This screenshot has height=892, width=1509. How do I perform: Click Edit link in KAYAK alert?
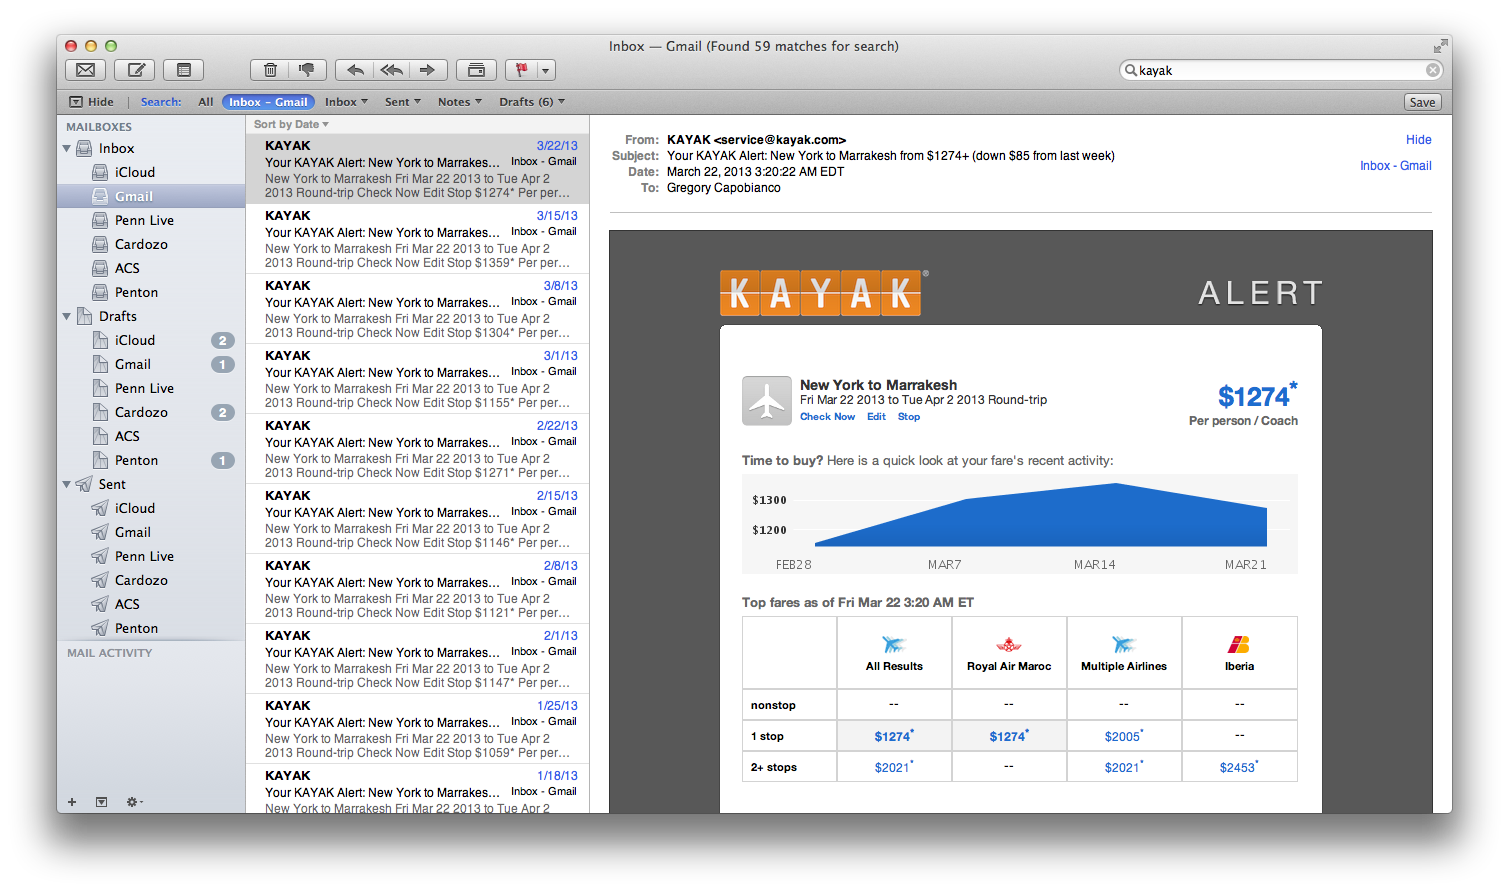(876, 417)
